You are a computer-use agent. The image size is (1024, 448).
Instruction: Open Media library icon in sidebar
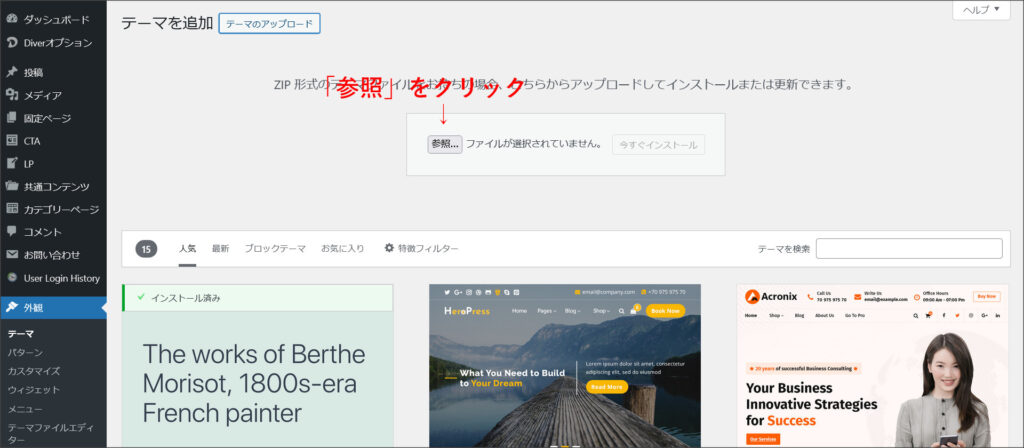[x=12, y=95]
